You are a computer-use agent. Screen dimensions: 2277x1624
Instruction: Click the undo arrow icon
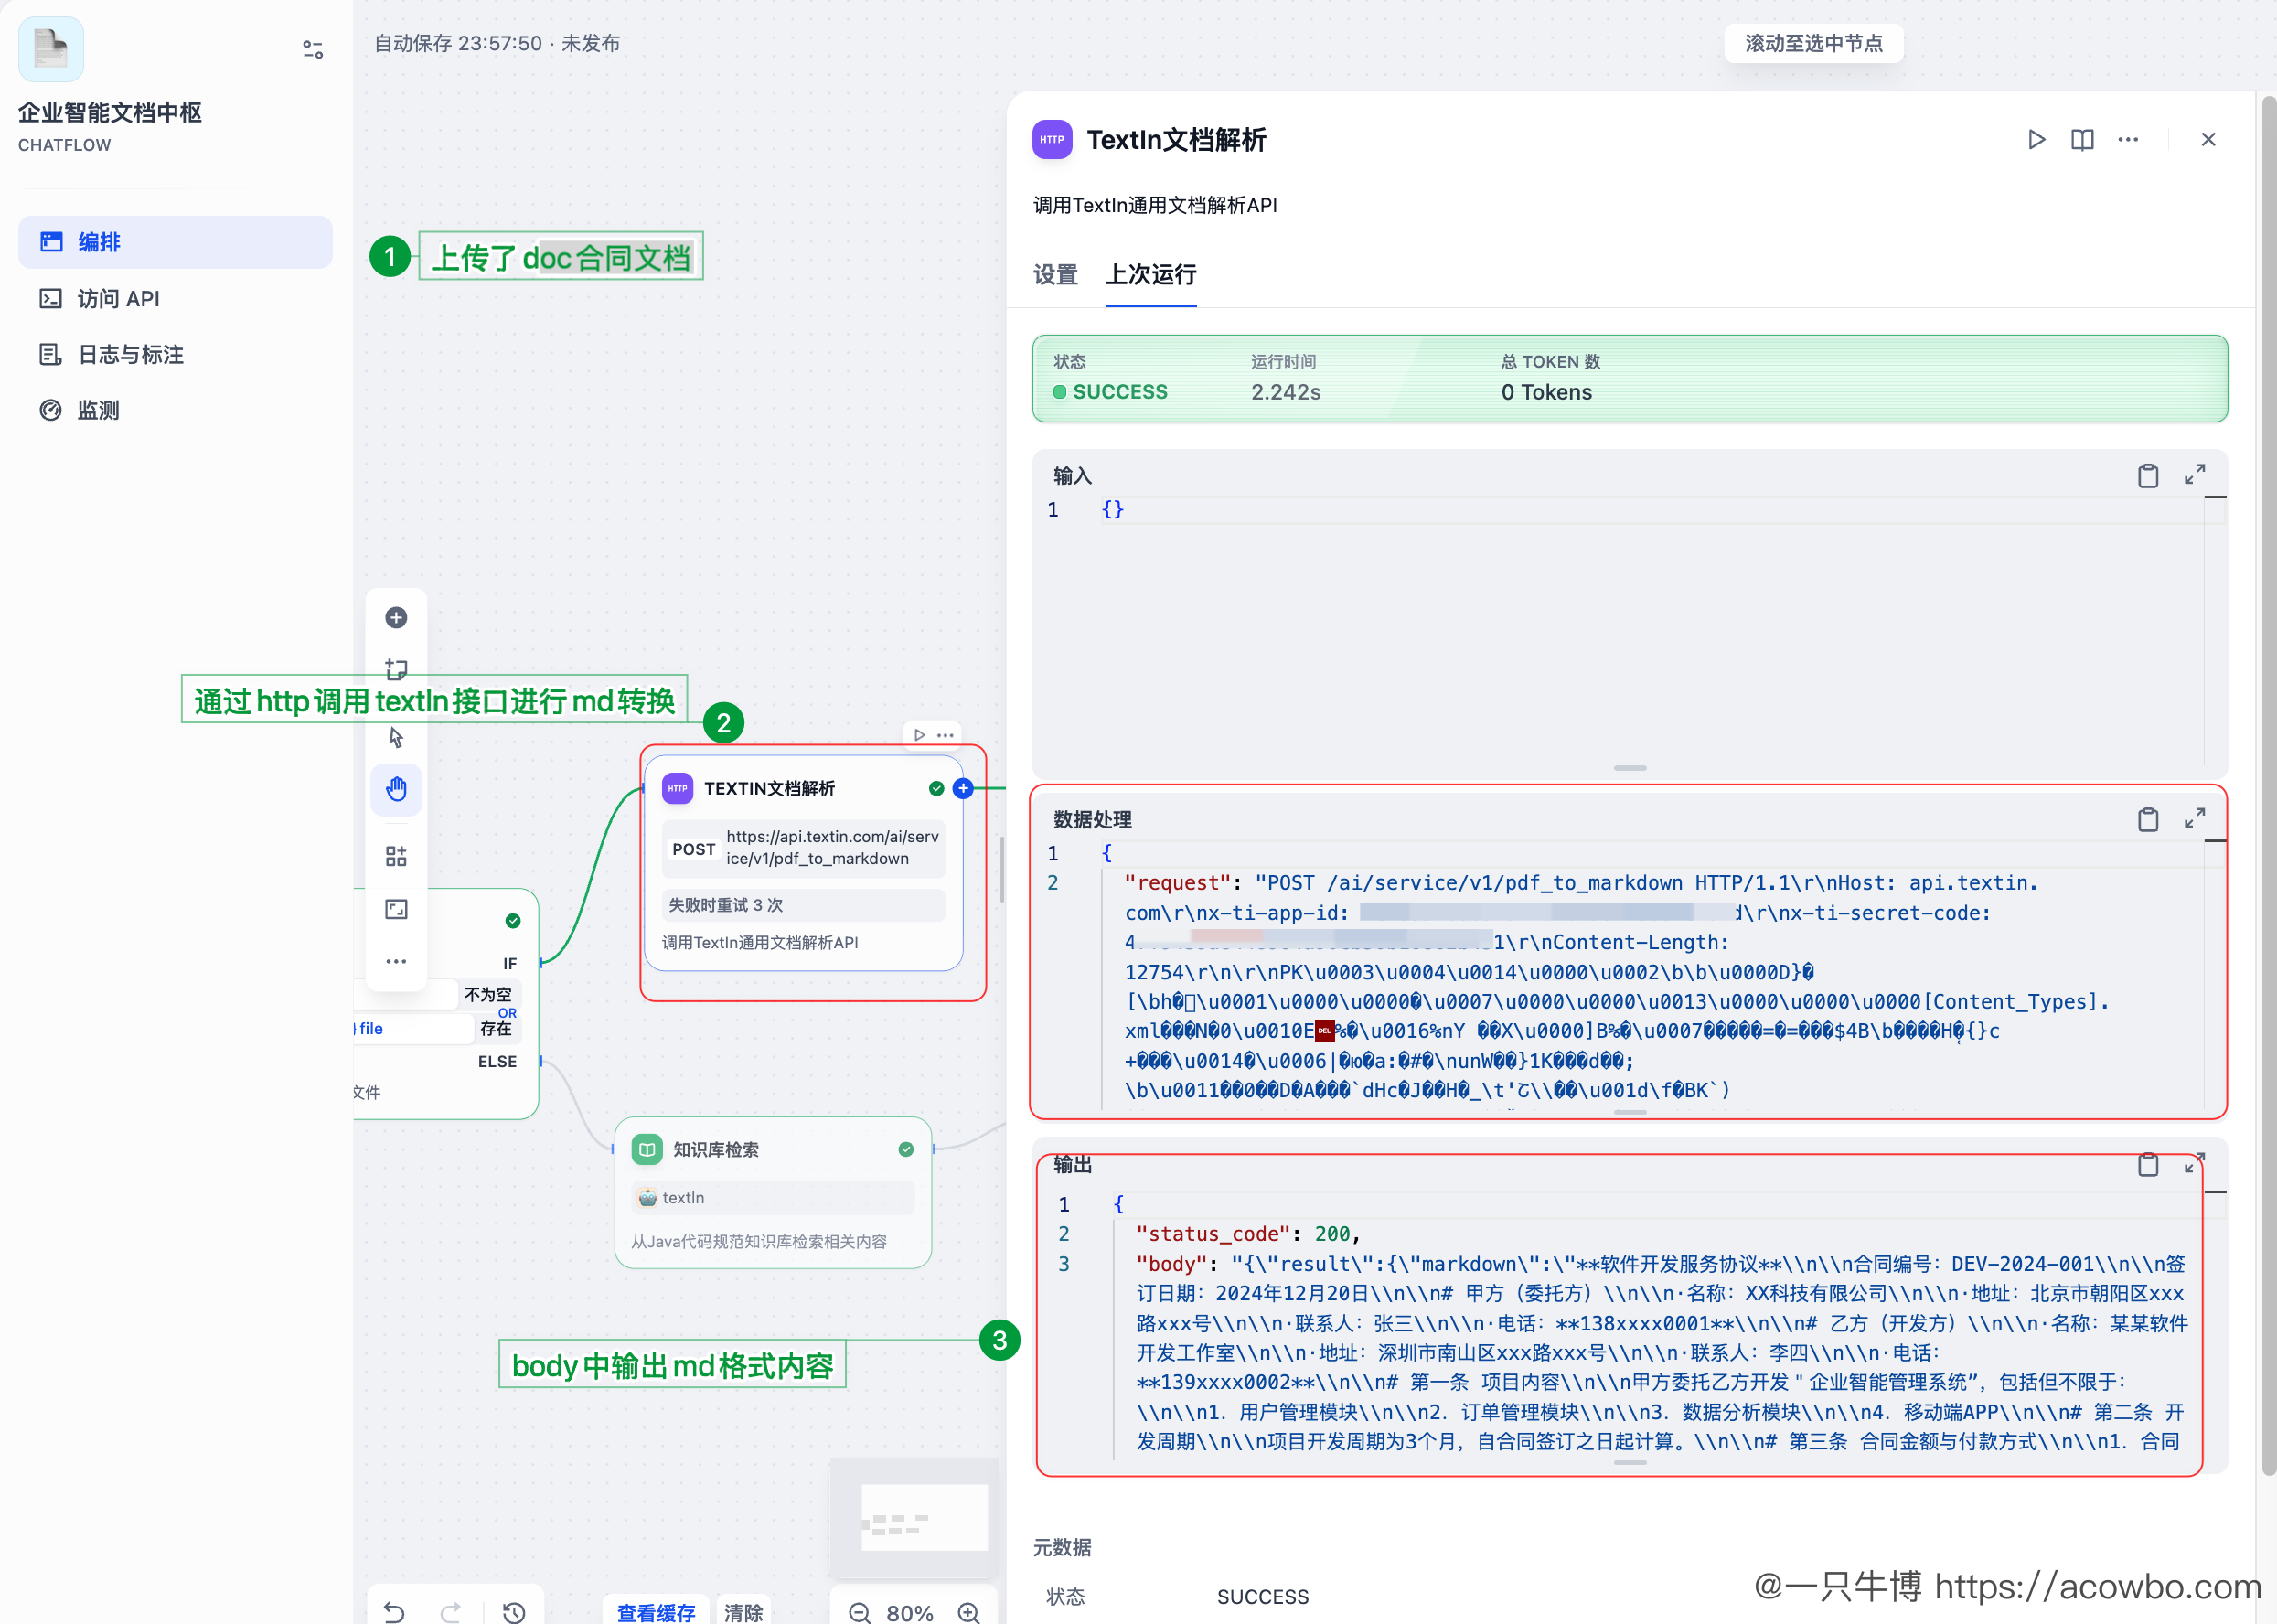tap(394, 1611)
